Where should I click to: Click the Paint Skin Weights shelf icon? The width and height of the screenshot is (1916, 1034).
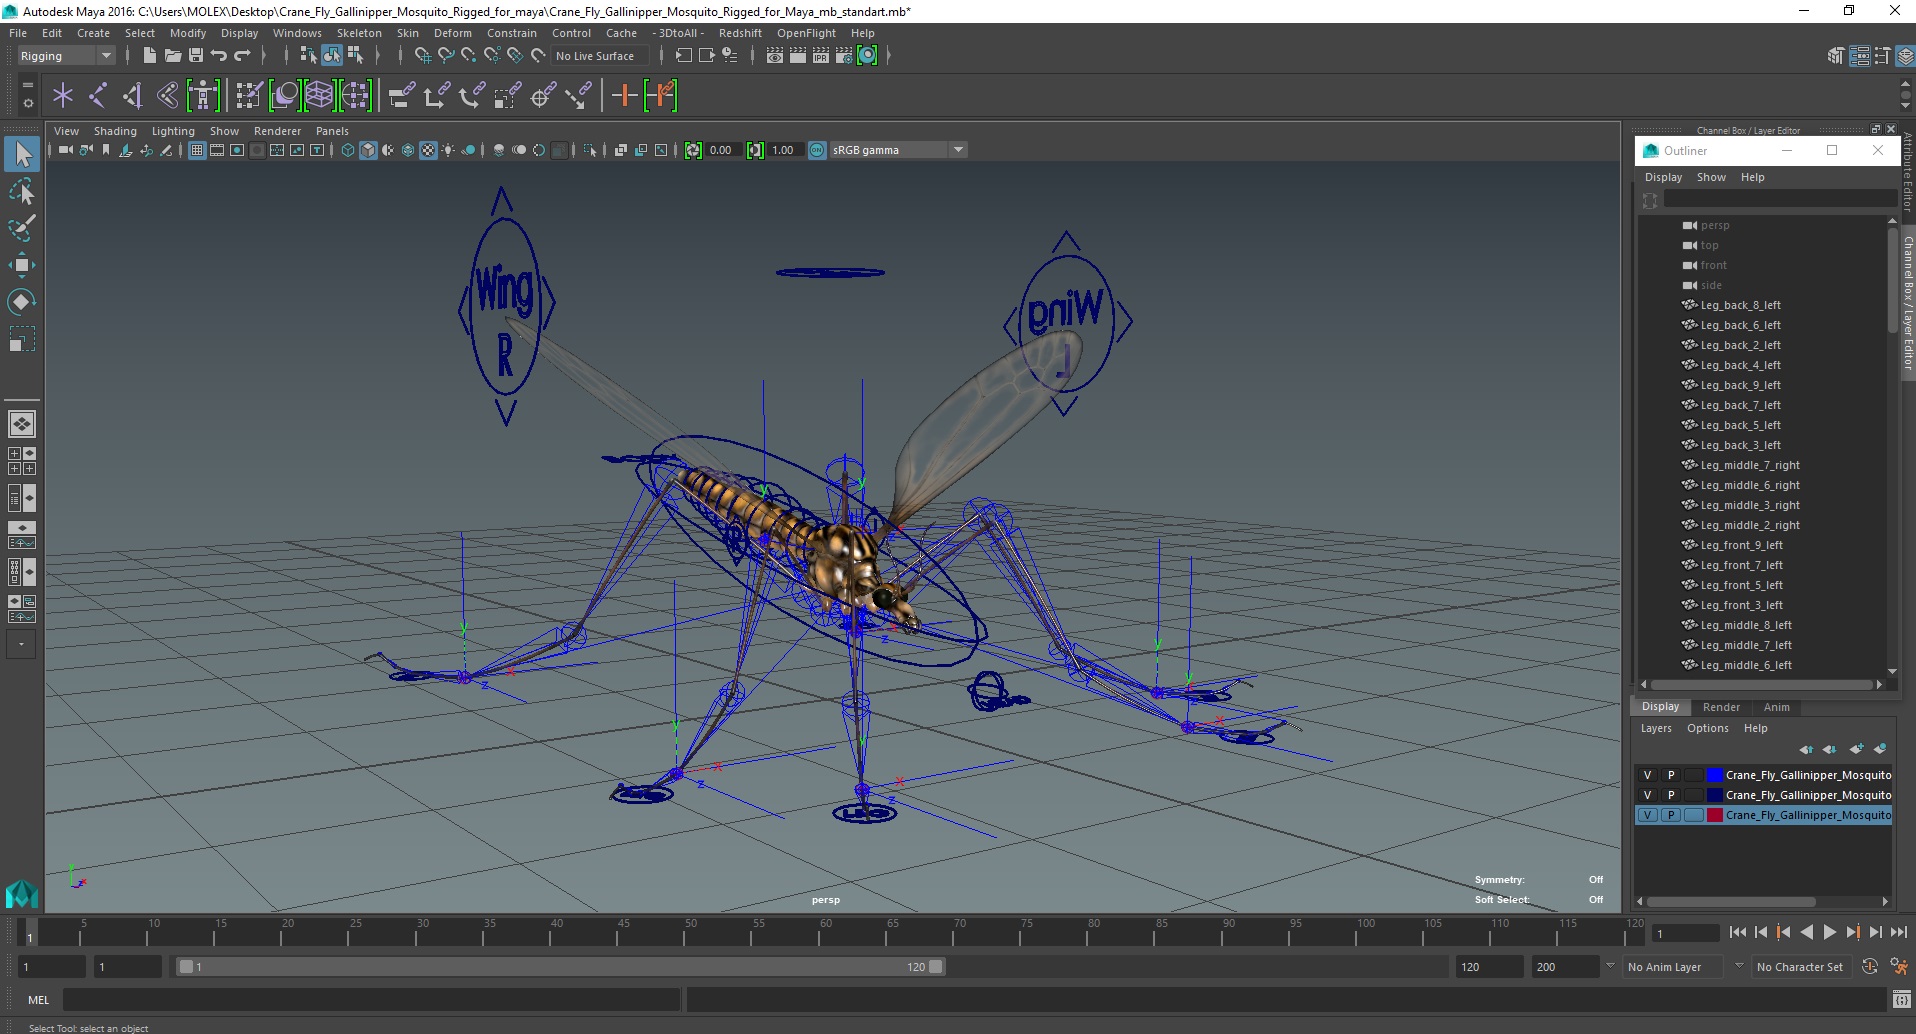(249, 96)
